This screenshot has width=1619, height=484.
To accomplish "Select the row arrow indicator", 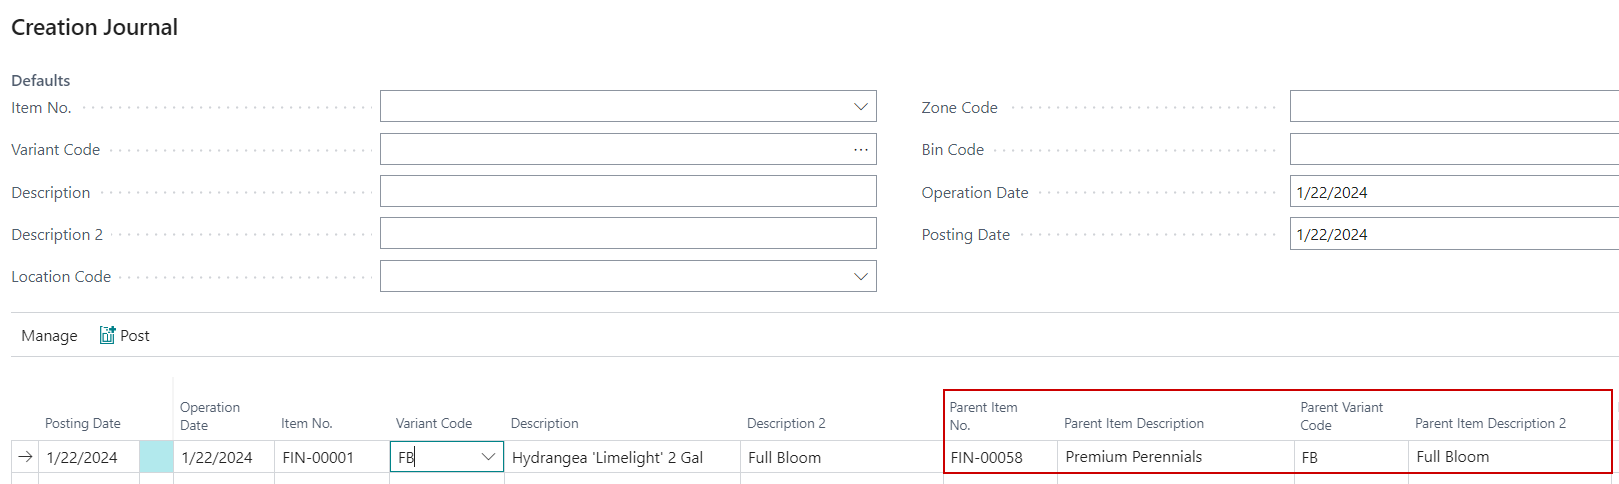I will pos(26,457).
